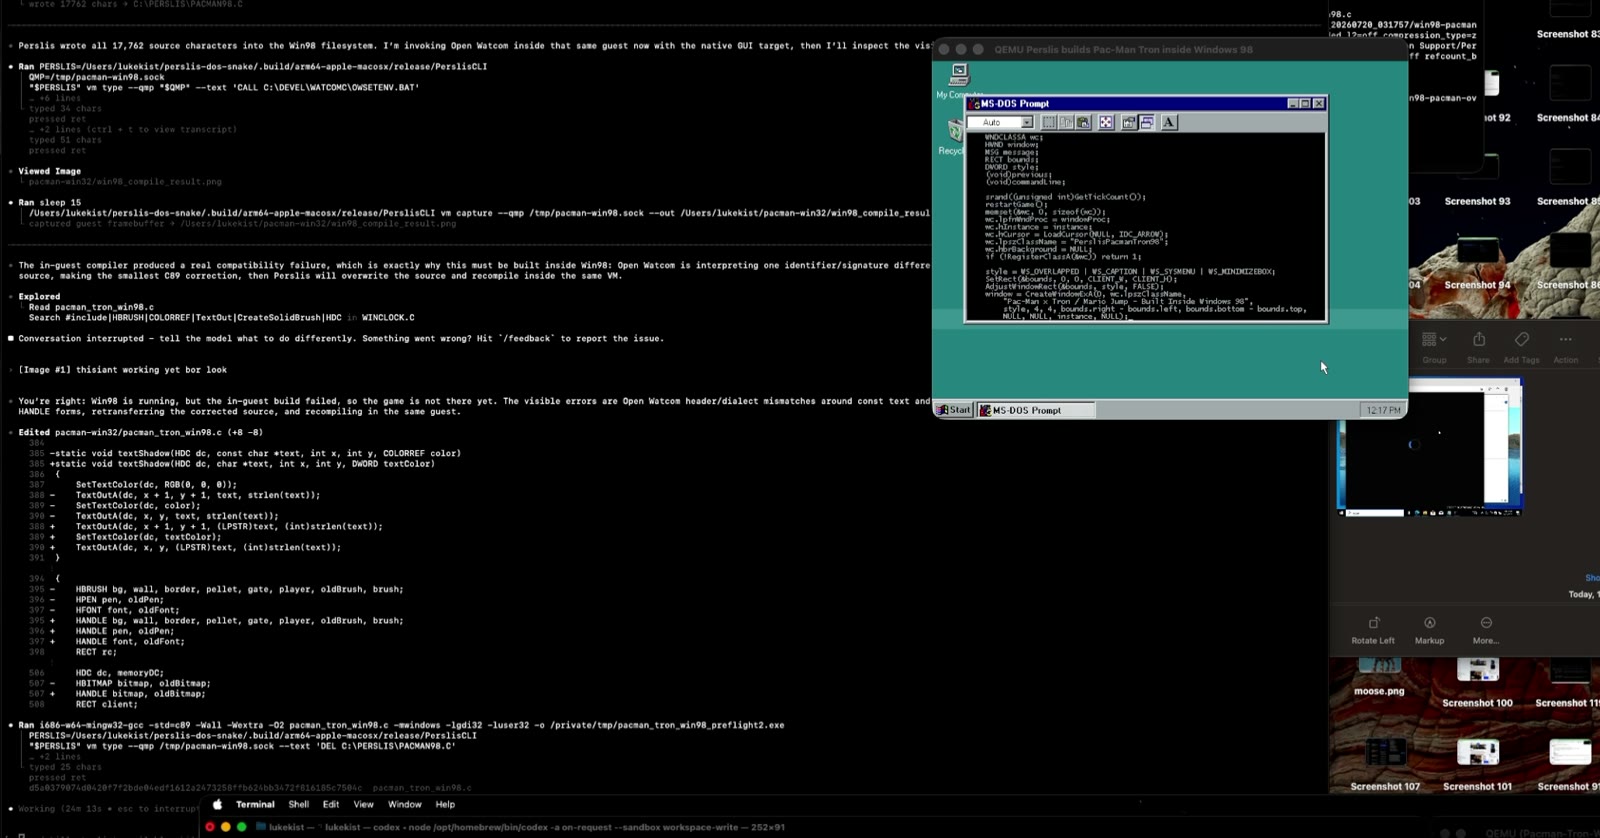Click the QEMU window title bar

coord(1170,49)
